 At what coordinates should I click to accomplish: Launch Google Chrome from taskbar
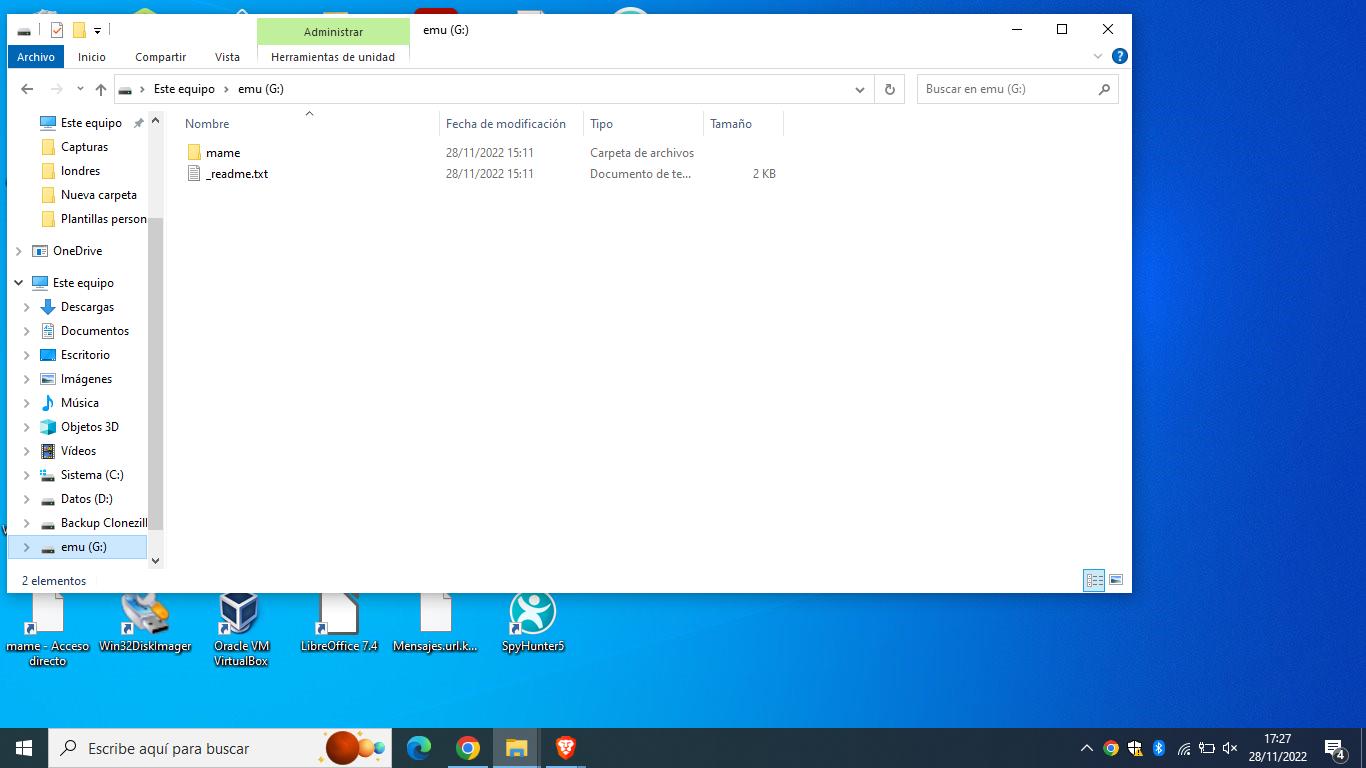[x=468, y=747]
